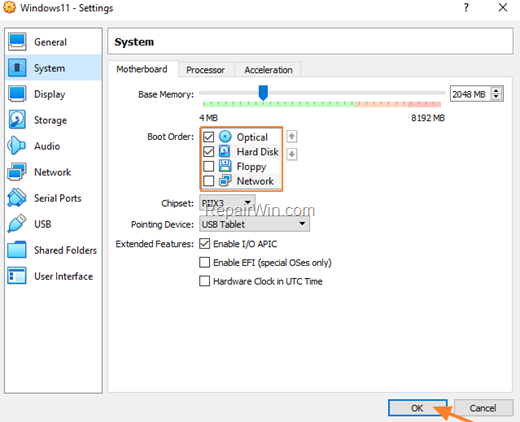Decrease base memory with spinner down arrow
Screen dimensions: 520x422
coord(496,97)
